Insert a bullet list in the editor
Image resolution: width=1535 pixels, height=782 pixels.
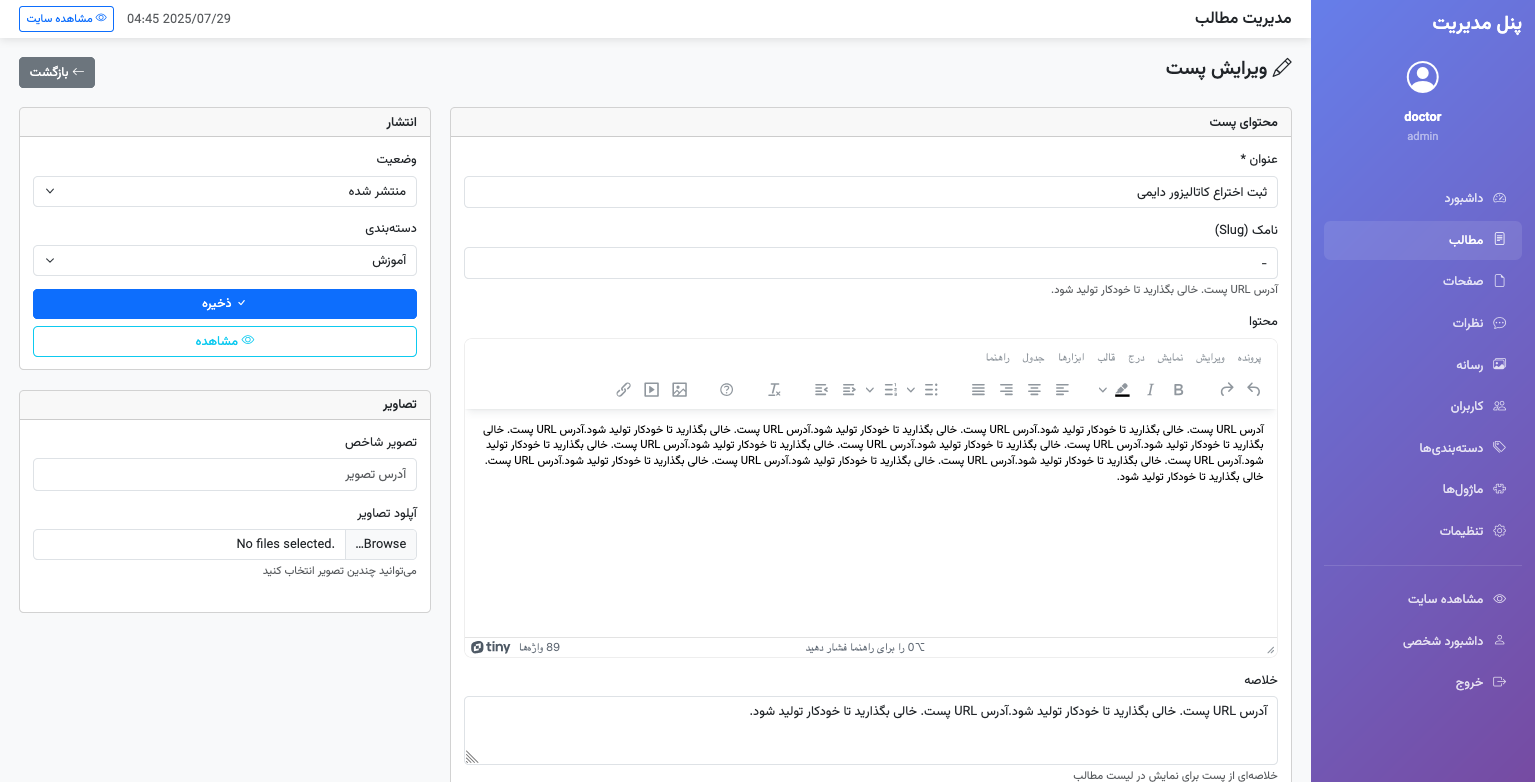[x=931, y=389]
